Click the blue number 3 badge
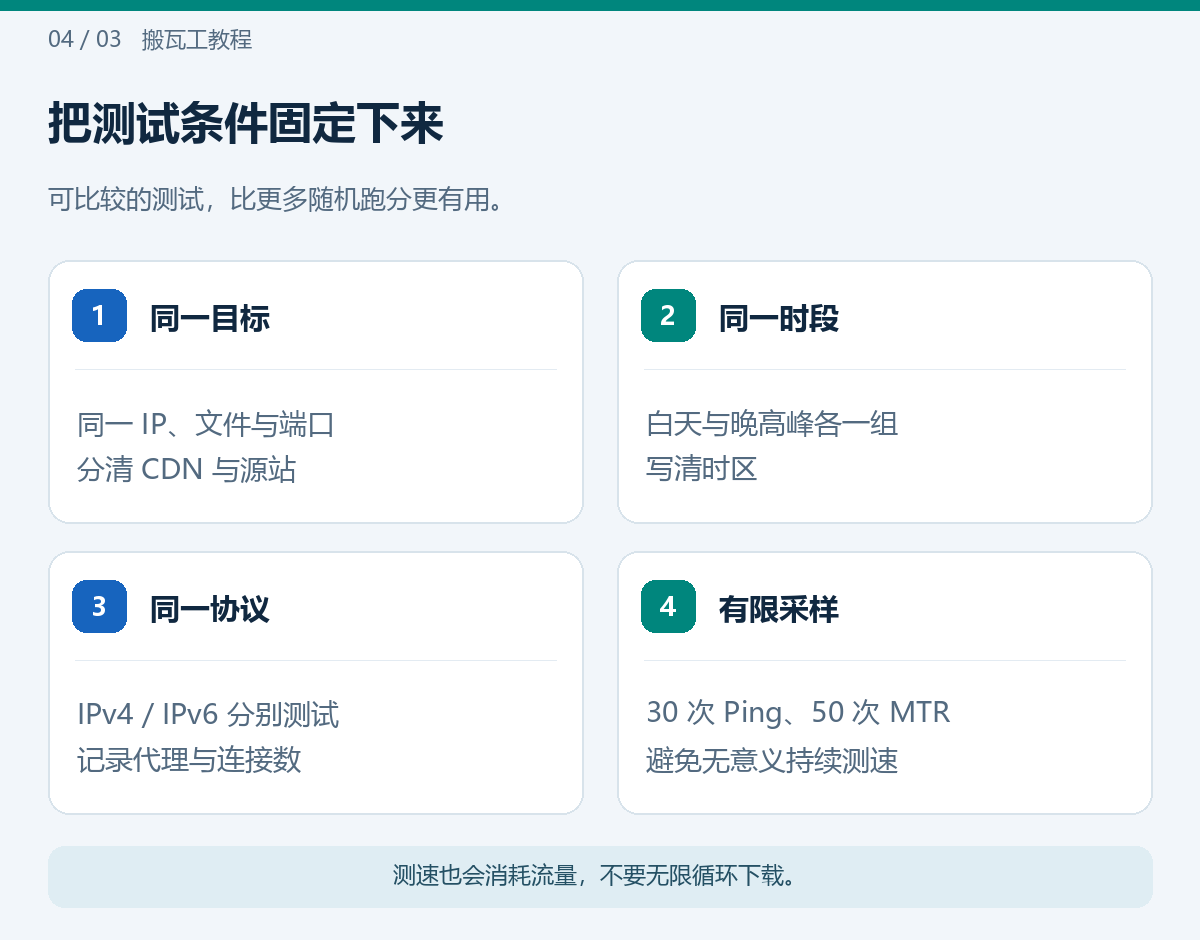Viewport: 1200px width, 940px height. 99,606
